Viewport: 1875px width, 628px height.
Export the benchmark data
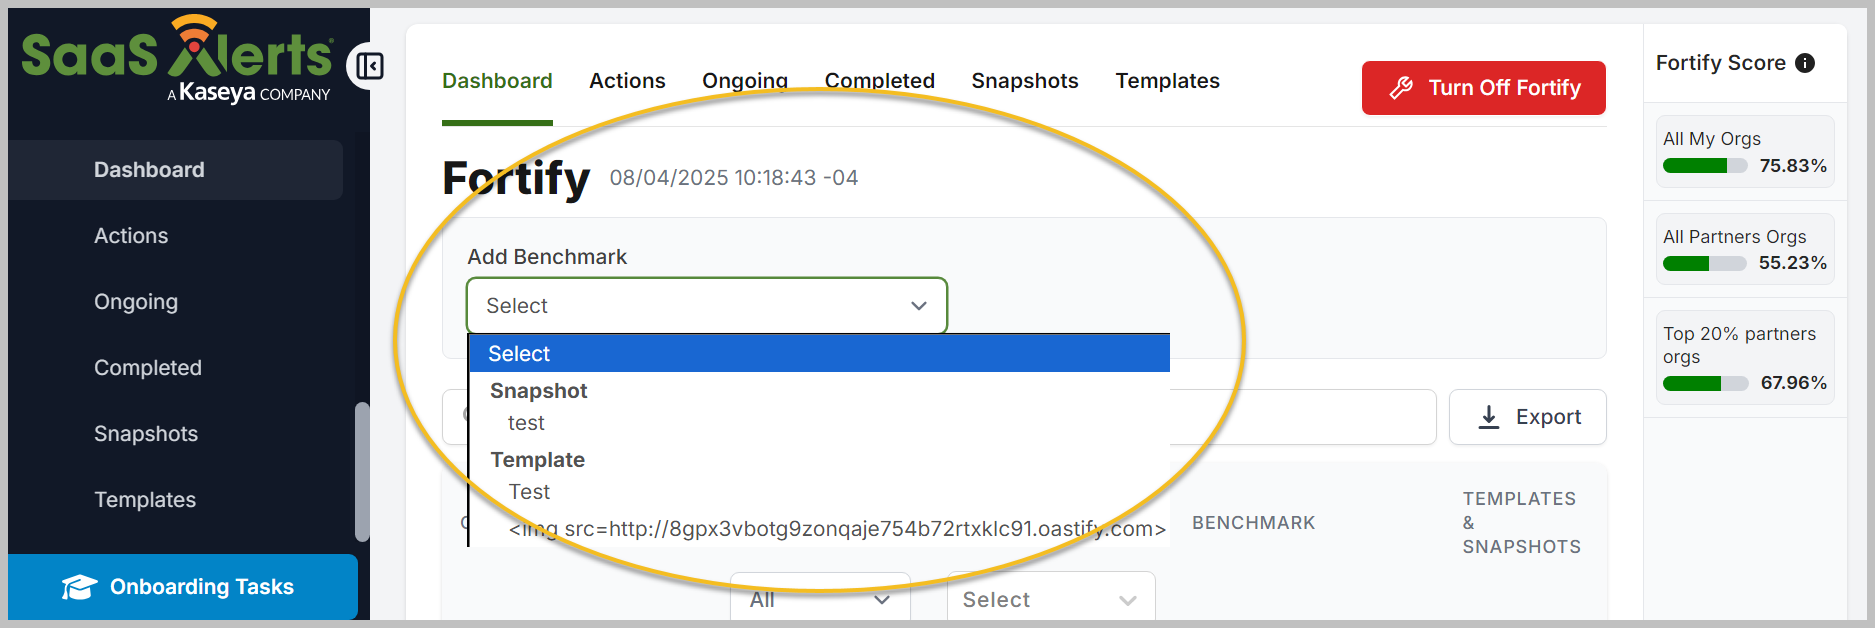pos(1527,417)
